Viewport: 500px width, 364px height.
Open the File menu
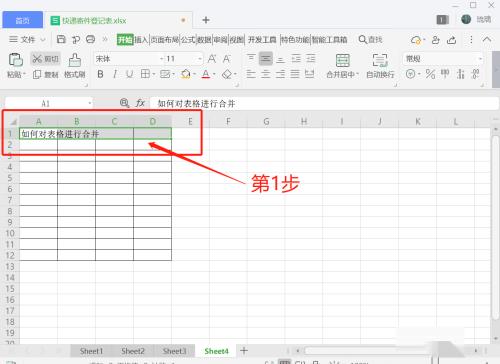27,40
